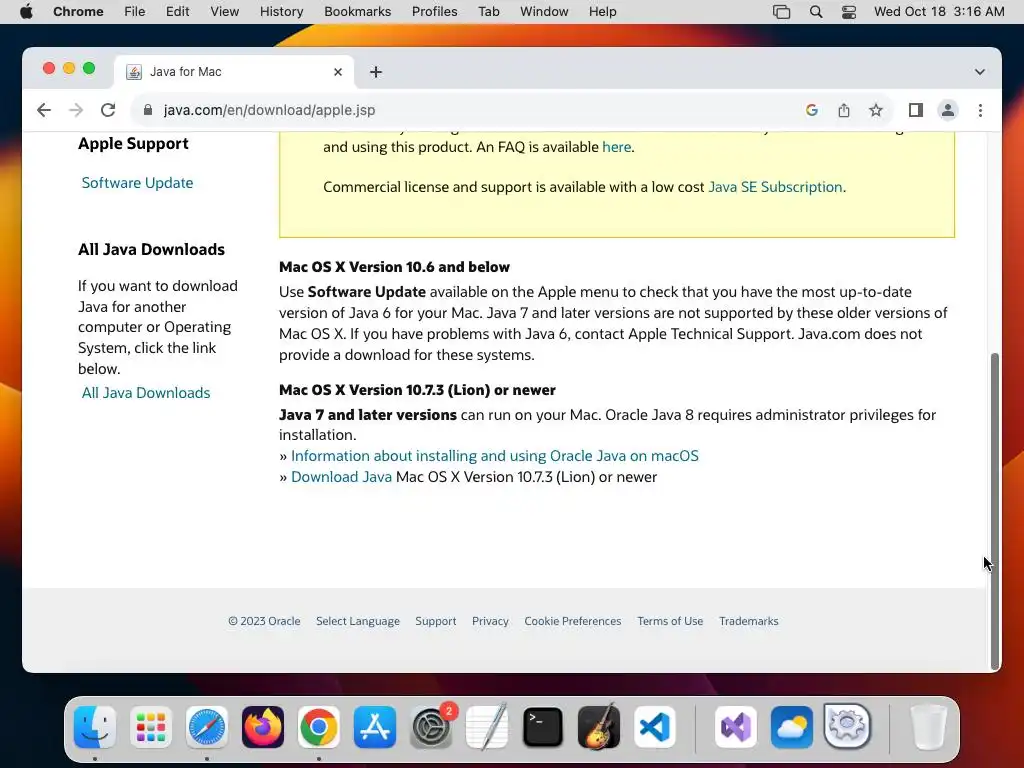Image resolution: width=1024 pixels, height=768 pixels.
Task: Toggle the Chrome side panel
Action: point(916,110)
